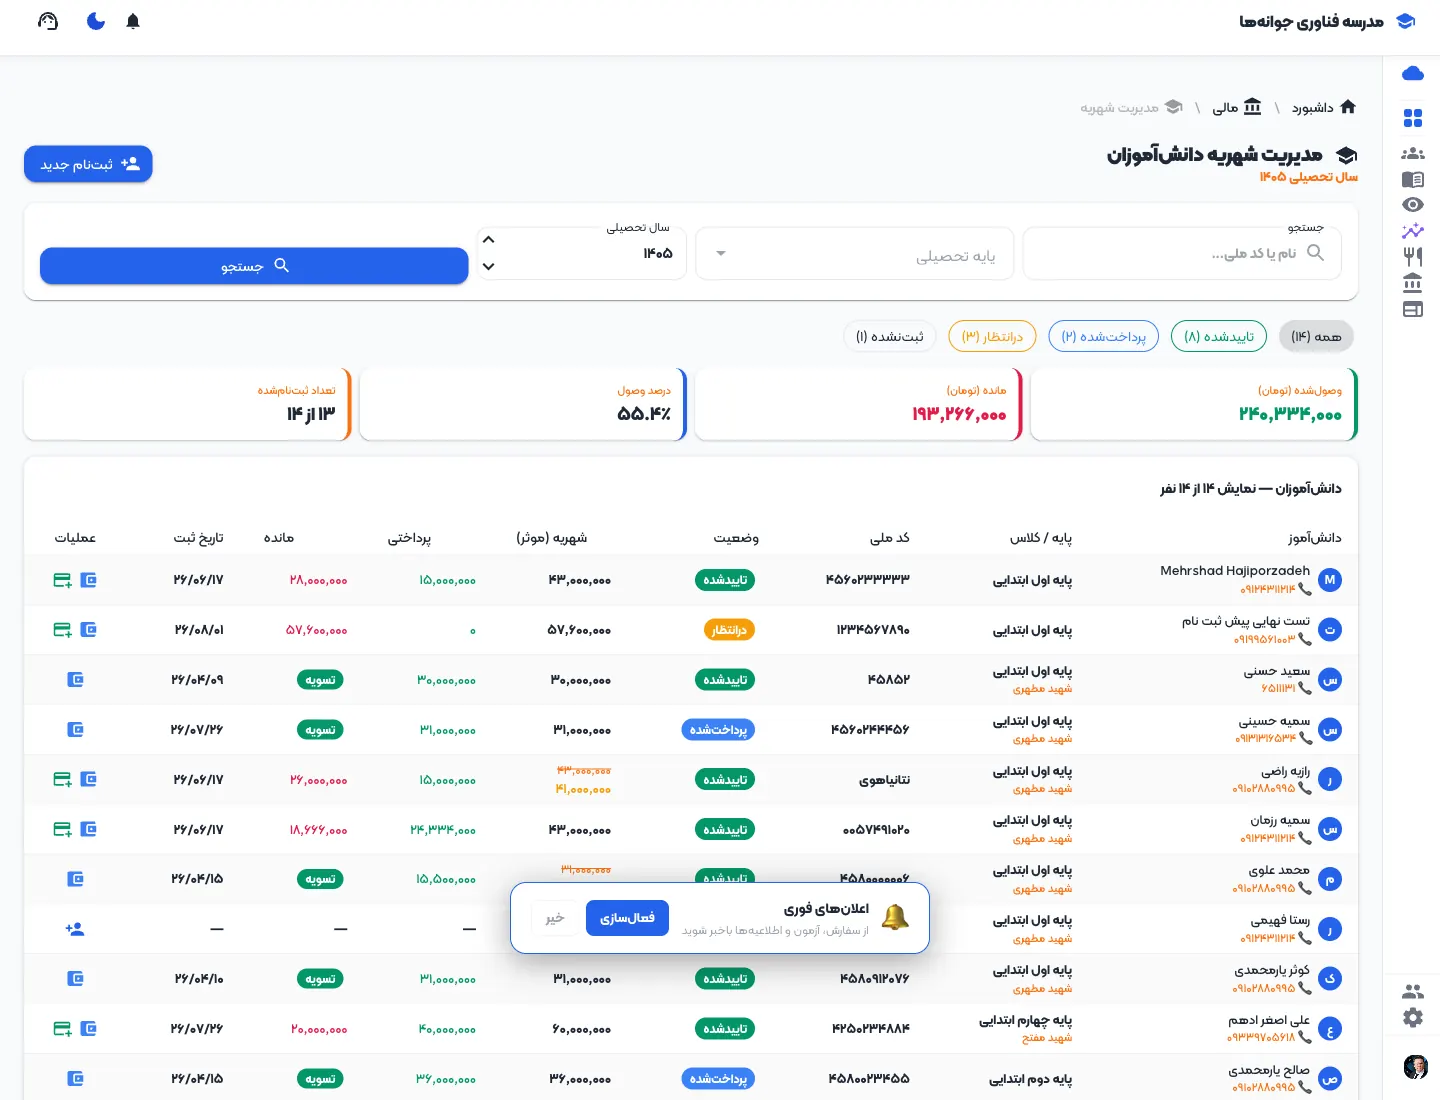Click the ثبت‌نام جدید button
The width and height of the screenshot is (1440, 1100).
[x=88, y=164]
